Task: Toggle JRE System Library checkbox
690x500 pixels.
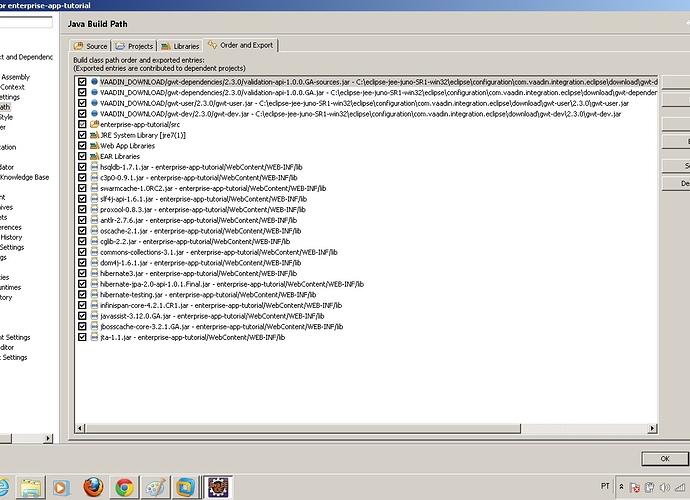Action: click(x=82, y=135)
